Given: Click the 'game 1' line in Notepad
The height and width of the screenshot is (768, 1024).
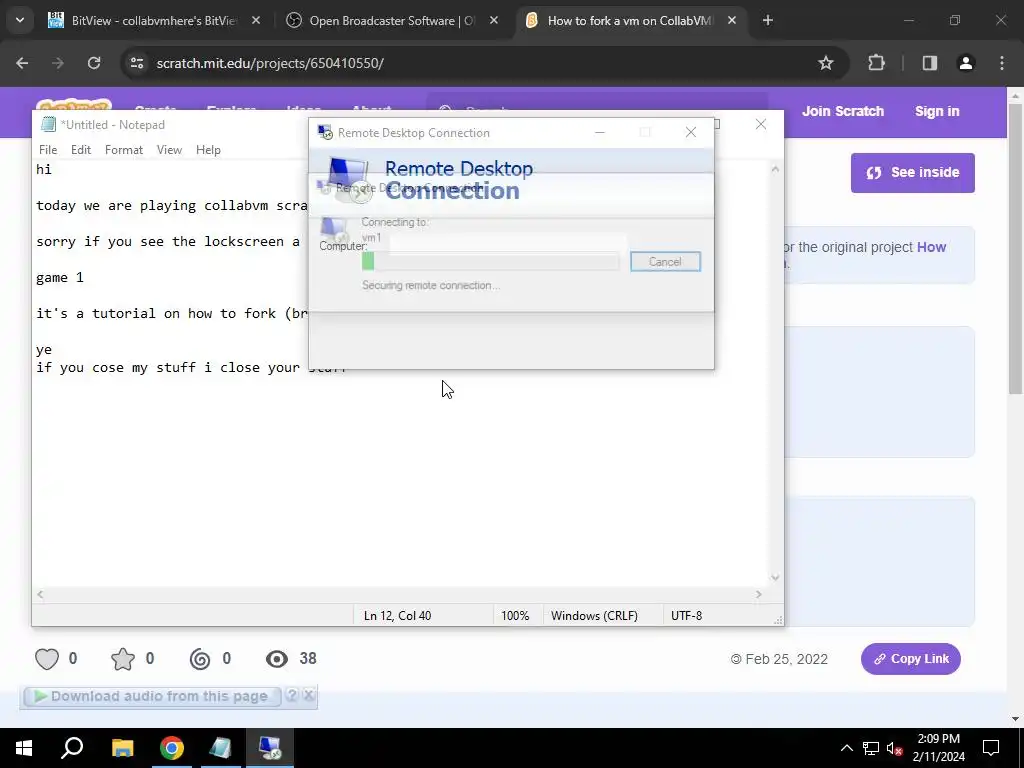Looking at the screenshot, I should click(60, 278).
